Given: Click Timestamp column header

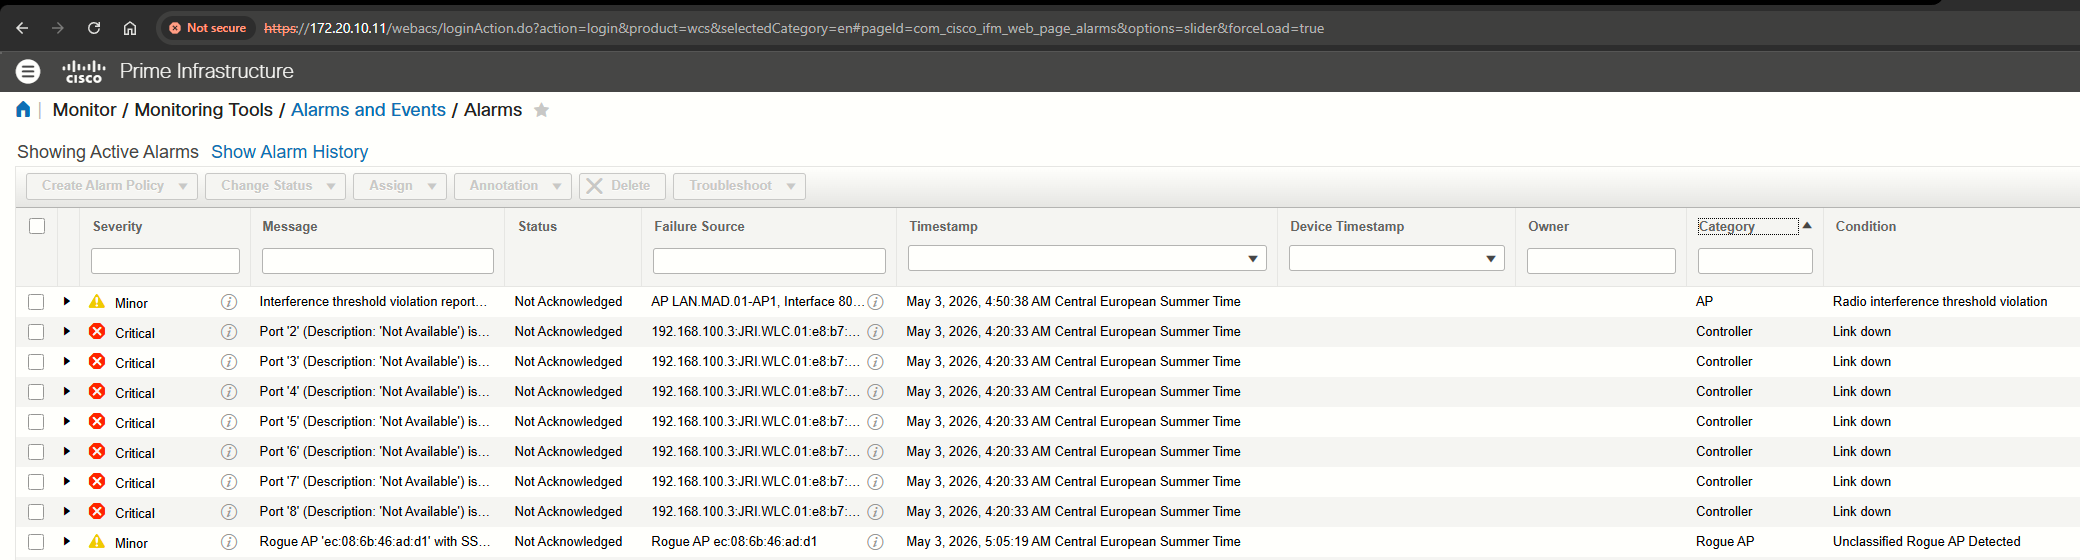Looking at the screenshot, I should pos(943,227).
